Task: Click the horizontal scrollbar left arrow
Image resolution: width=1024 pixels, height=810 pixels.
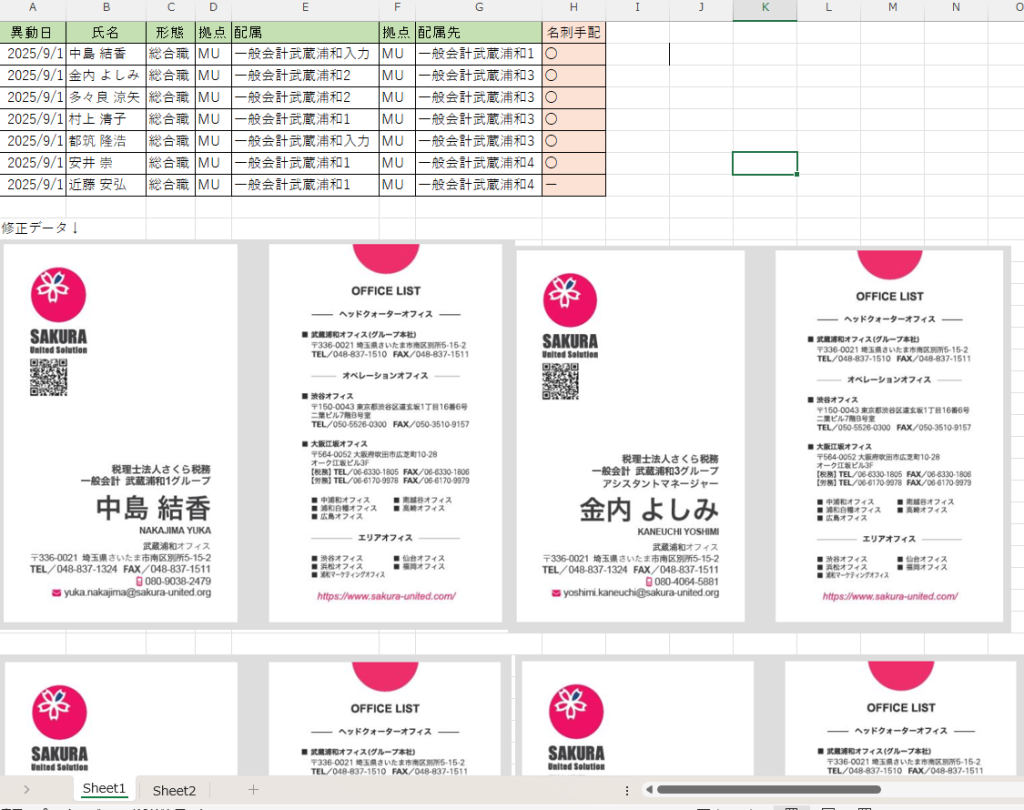Action: [648, 790]
